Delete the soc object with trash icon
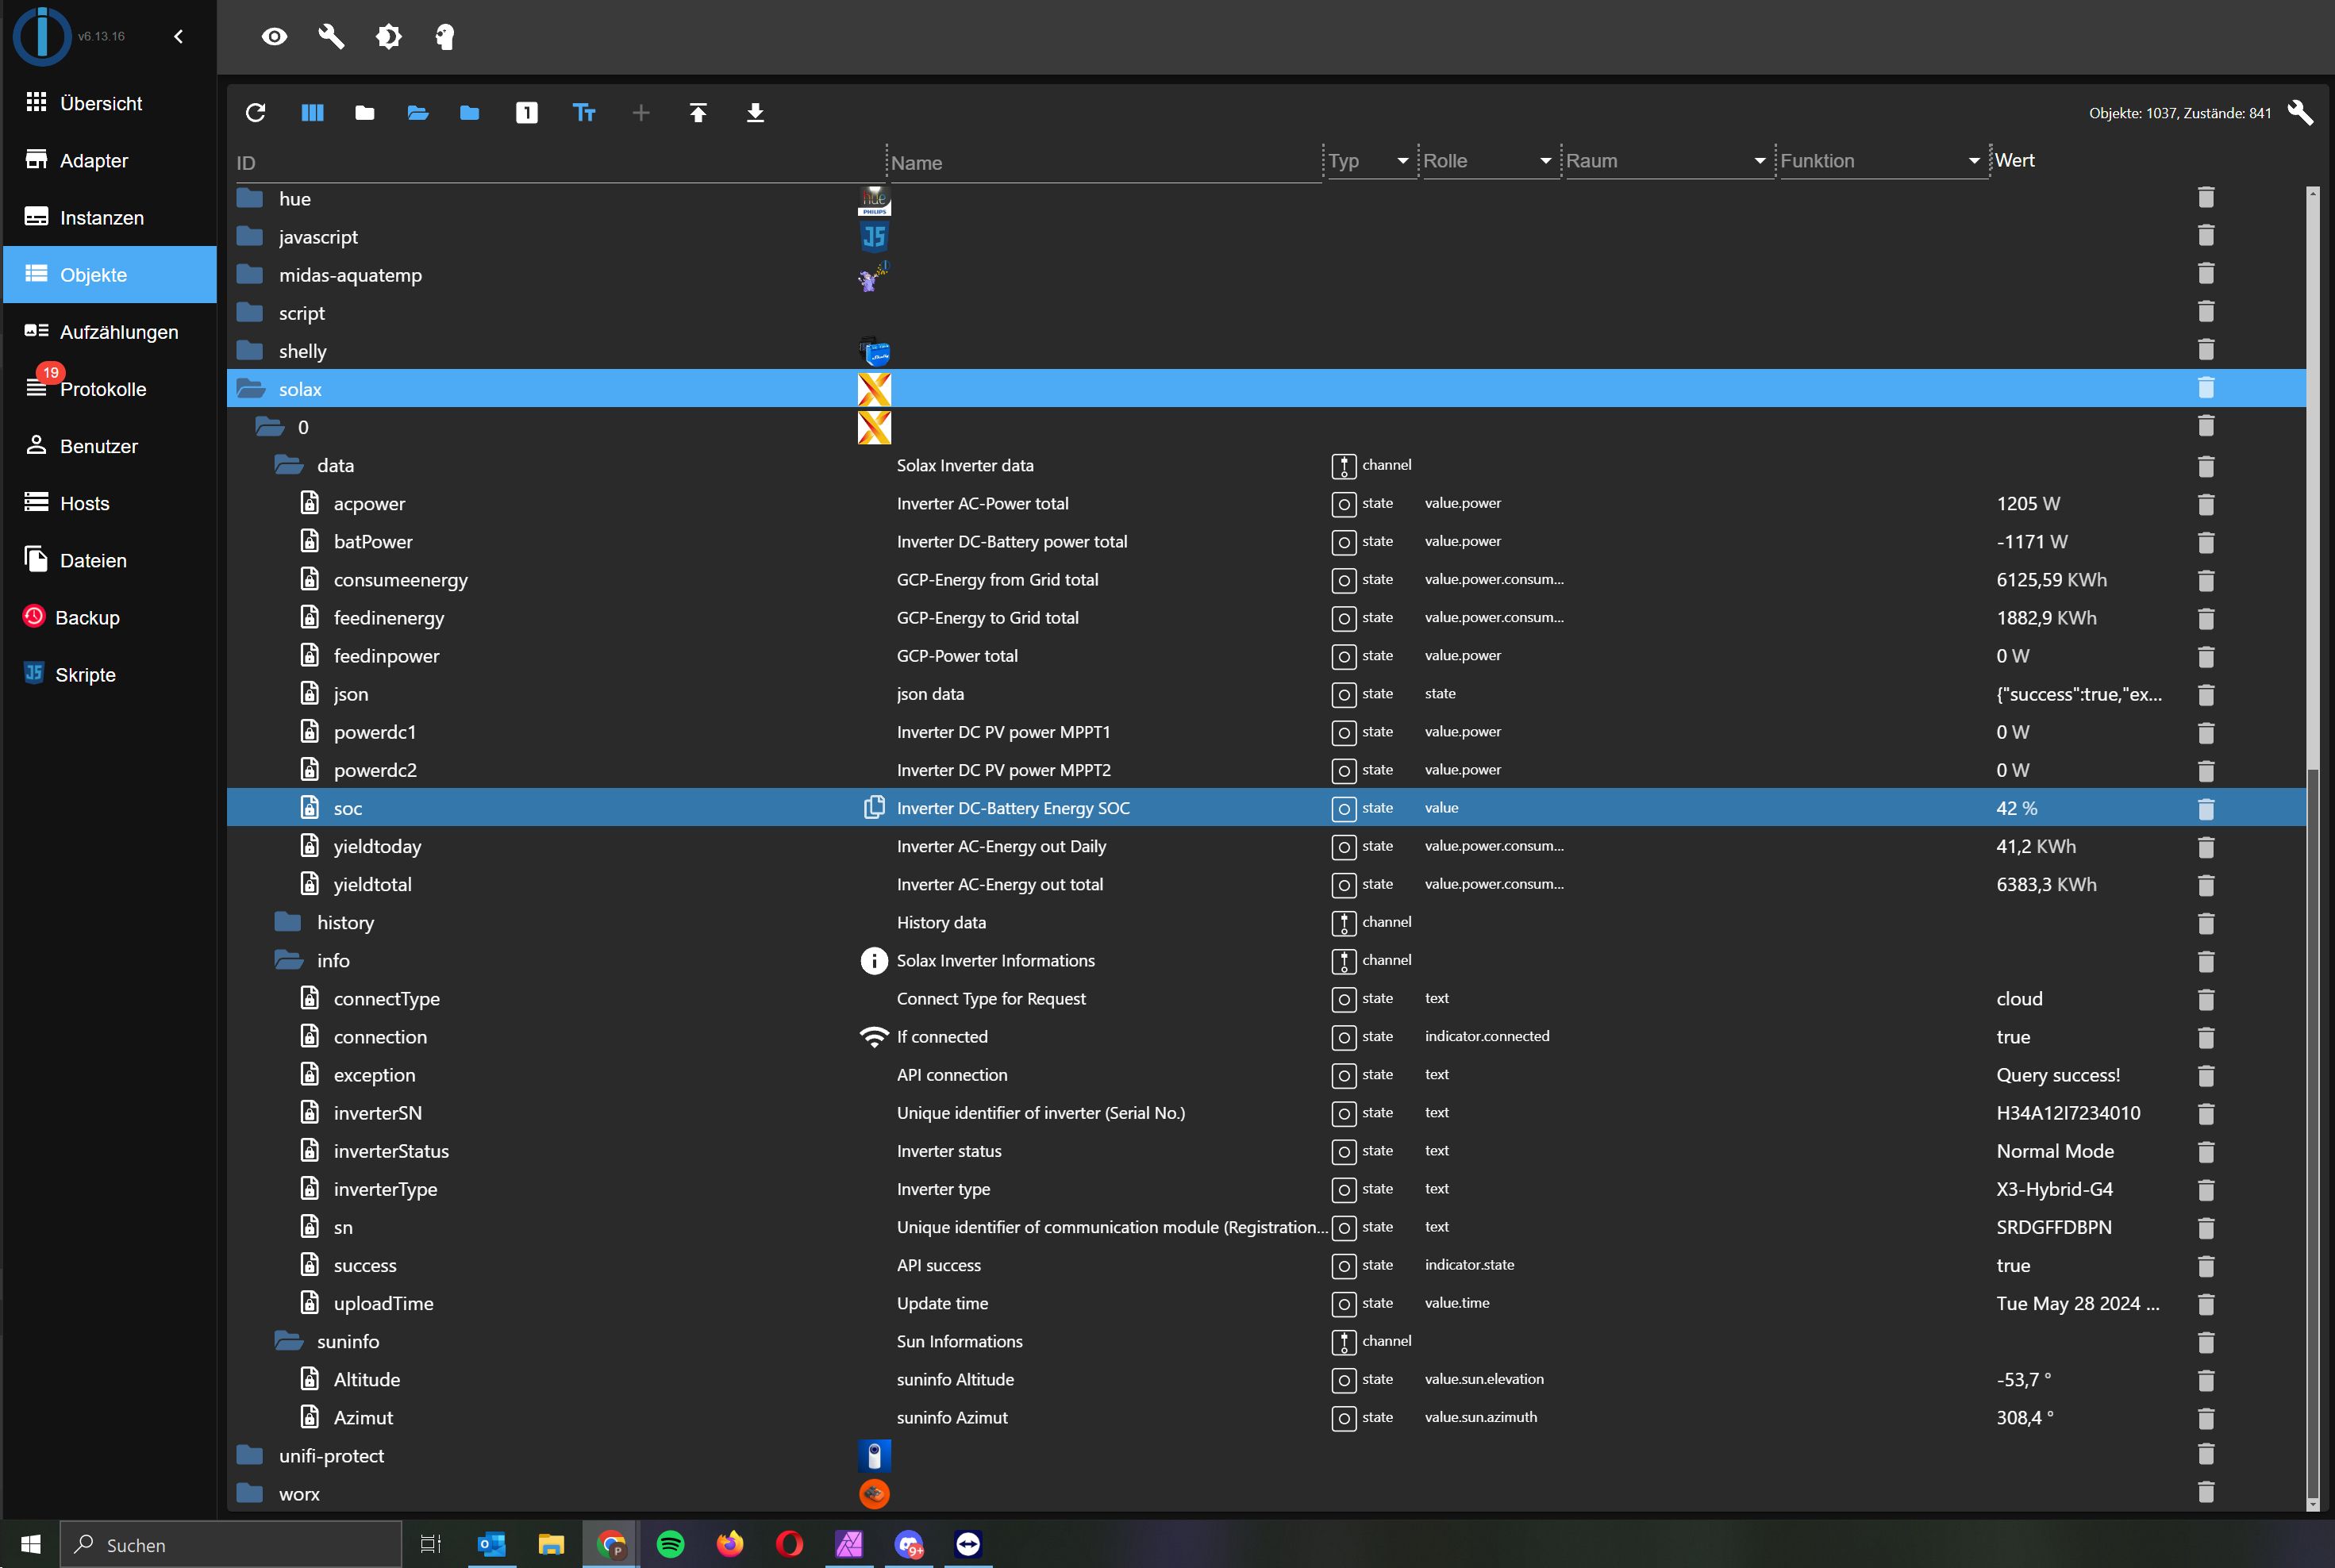 tap(2205, 808)
